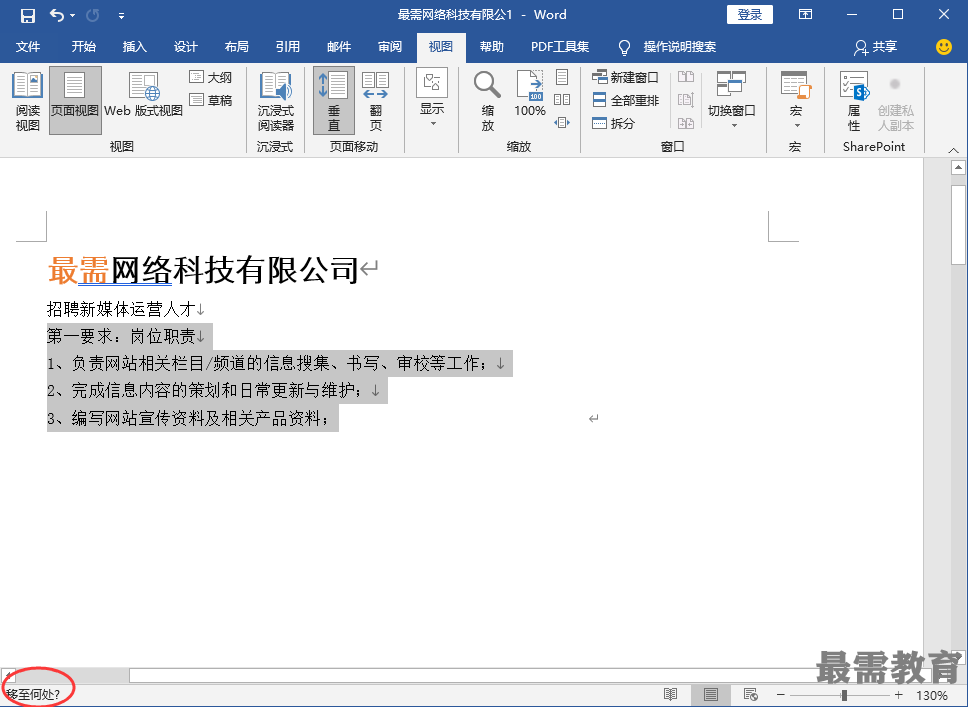Viewport: 968px width, 707px height.
Task: Click the reset window position icon
Action: pos(686,123)
